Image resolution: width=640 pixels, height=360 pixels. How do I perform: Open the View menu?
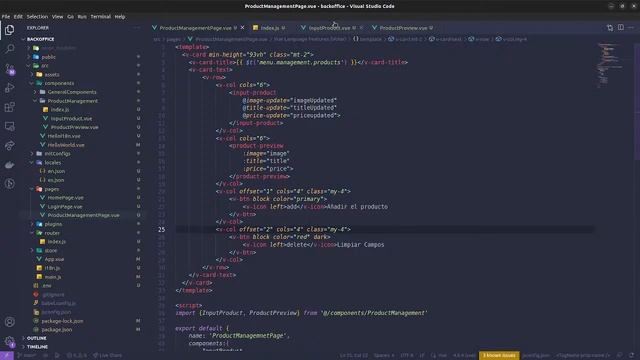pyautogui.click(x=57, y=17)
